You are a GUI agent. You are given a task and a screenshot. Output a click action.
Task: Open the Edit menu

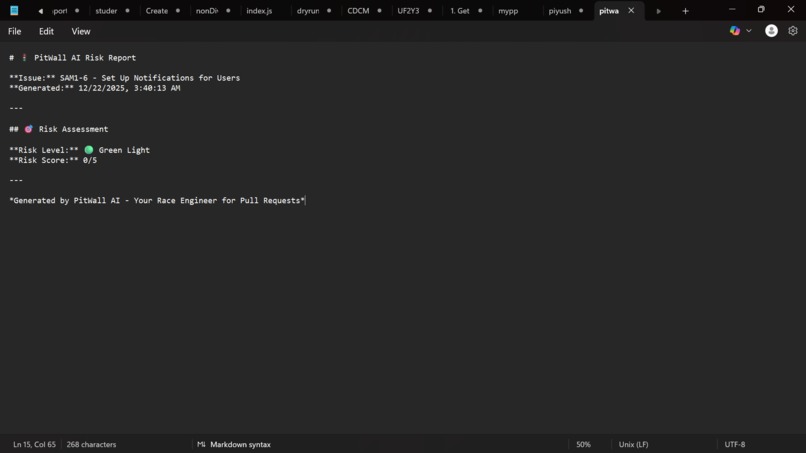click(46, 31)
